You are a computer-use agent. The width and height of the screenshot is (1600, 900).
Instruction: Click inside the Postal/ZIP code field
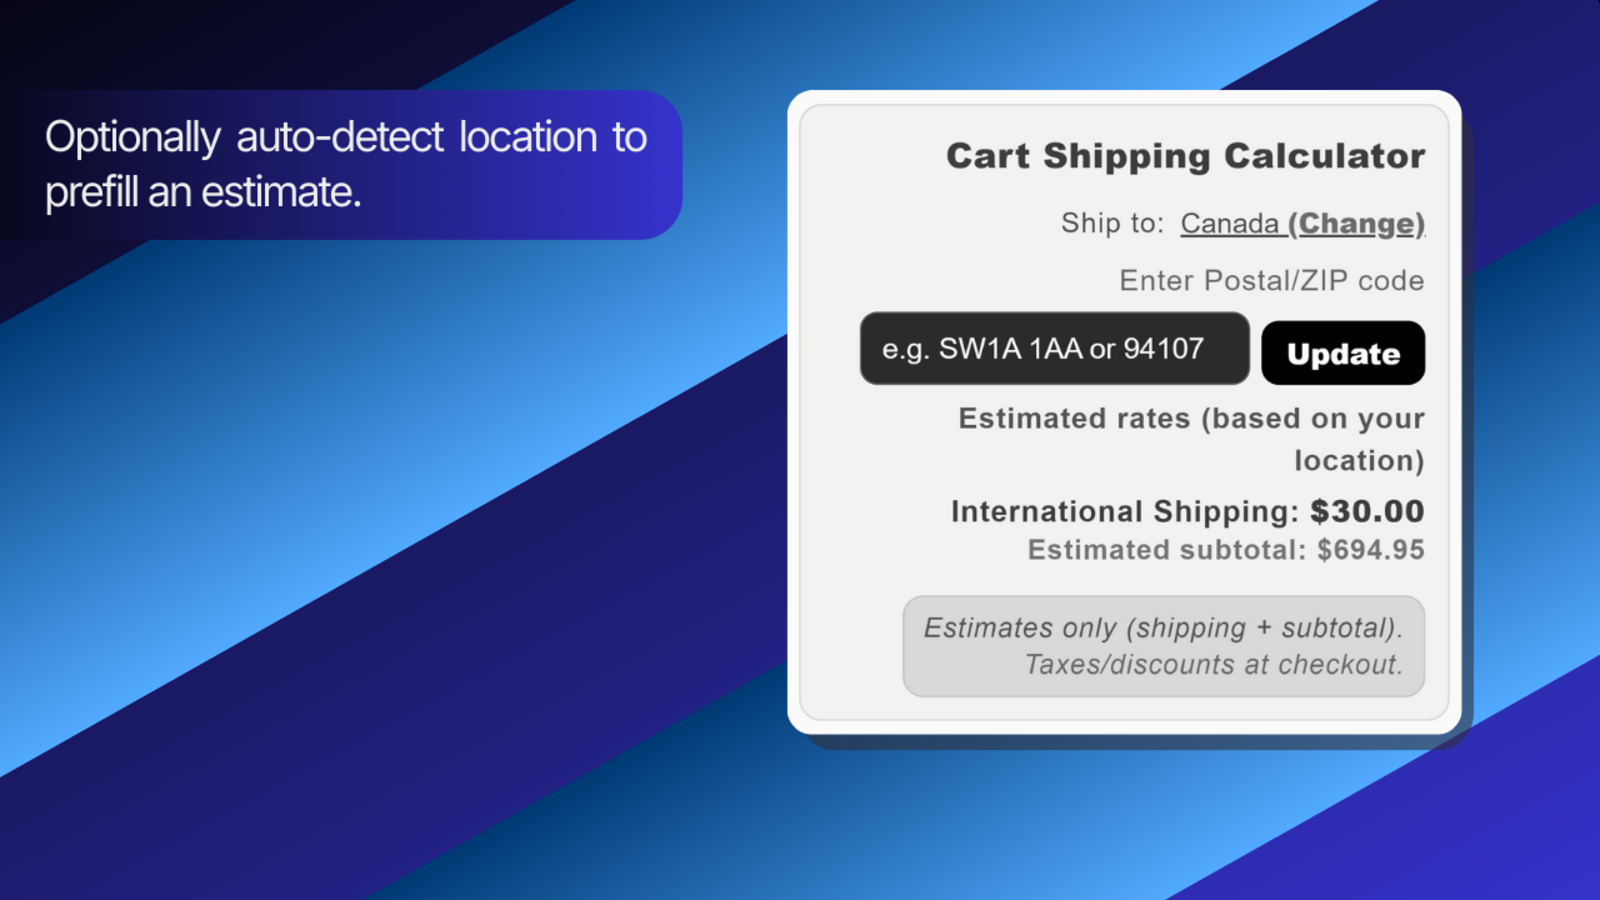pos(1053,348)
